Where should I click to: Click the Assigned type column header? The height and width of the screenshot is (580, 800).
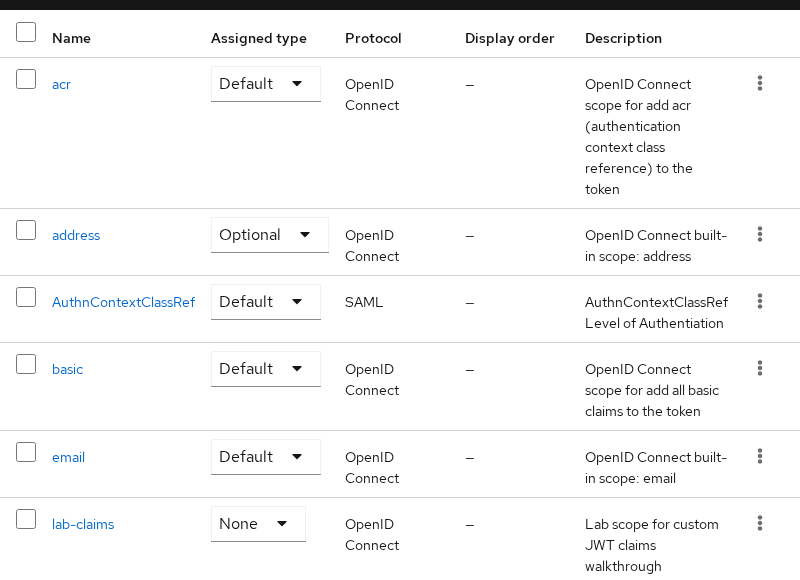click(259, 38)
